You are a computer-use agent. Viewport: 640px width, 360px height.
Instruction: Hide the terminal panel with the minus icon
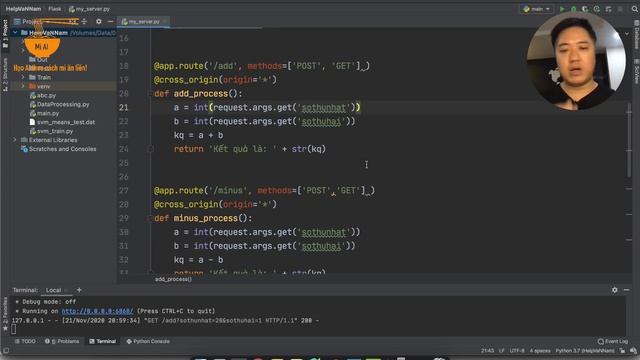coord(626,290)
